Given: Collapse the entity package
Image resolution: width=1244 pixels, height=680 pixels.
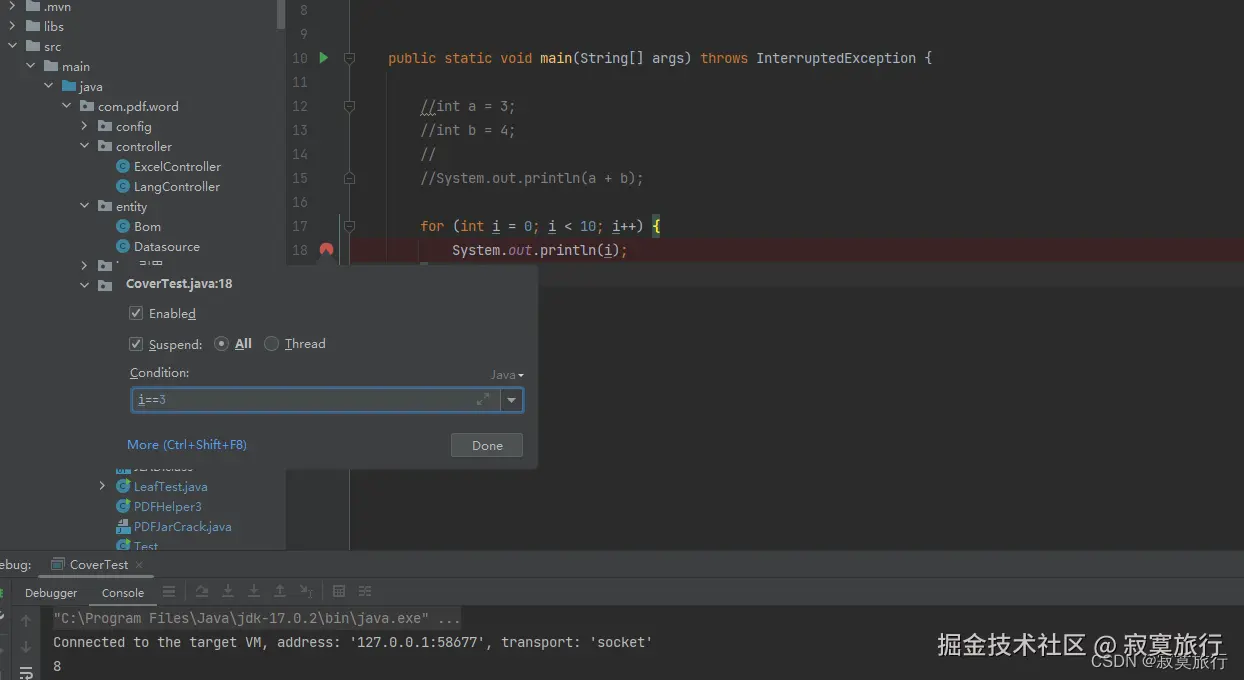Looking at the screenshot, I should (x=84, y=206).
